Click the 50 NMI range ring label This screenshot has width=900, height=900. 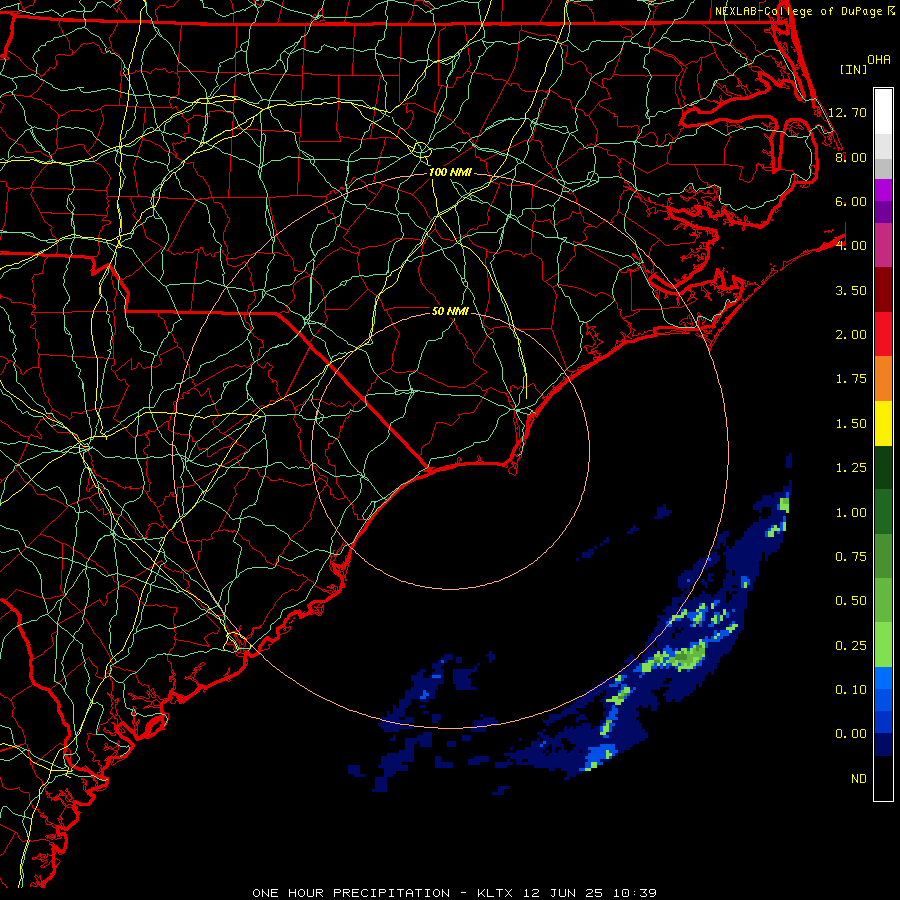click(x=450, y=311)
